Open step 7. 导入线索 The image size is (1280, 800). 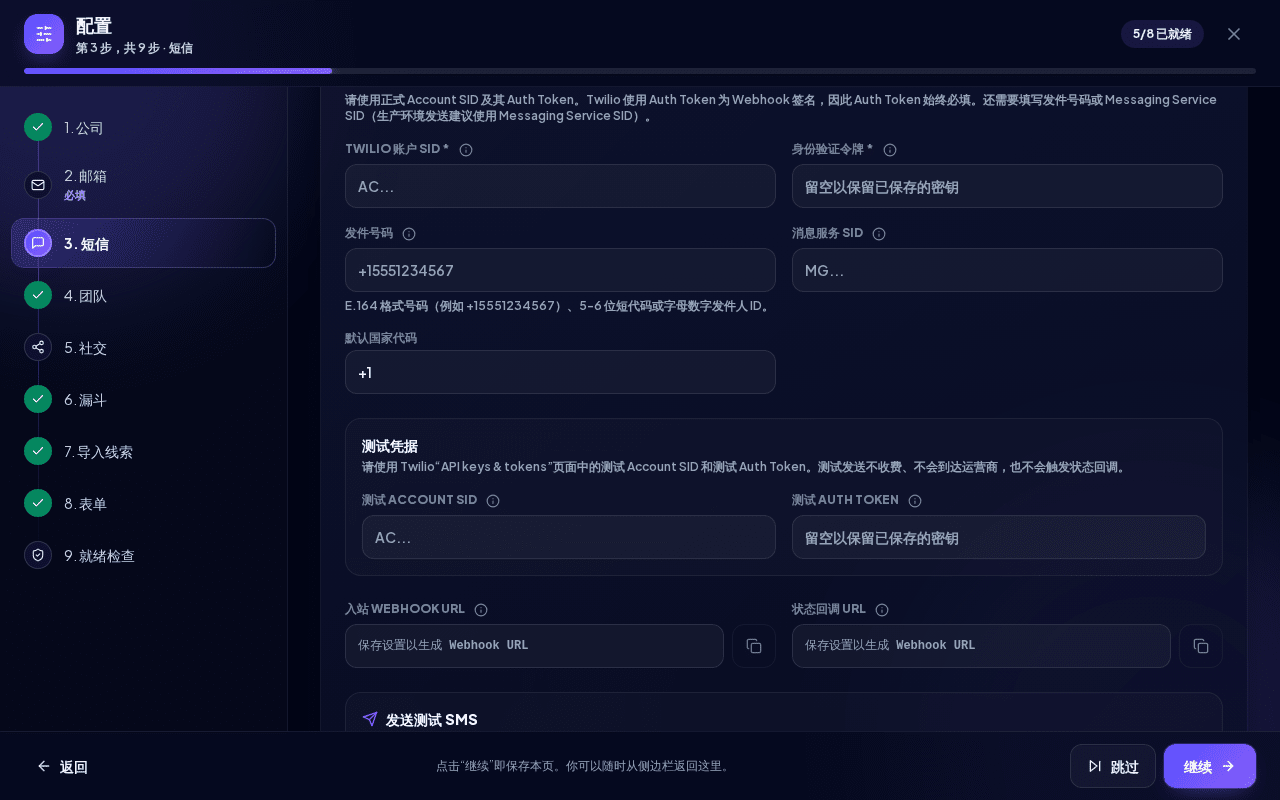tap(144, 452)
